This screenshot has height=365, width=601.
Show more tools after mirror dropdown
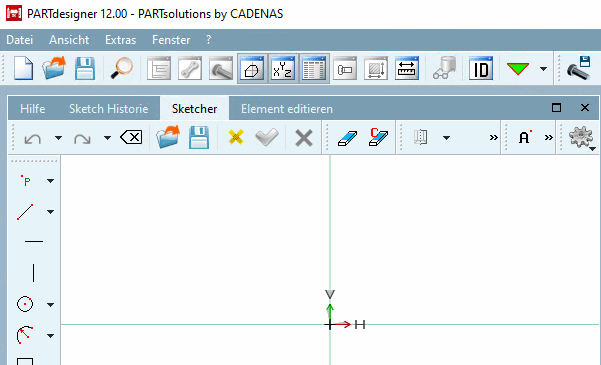click(x=494, y=138)
